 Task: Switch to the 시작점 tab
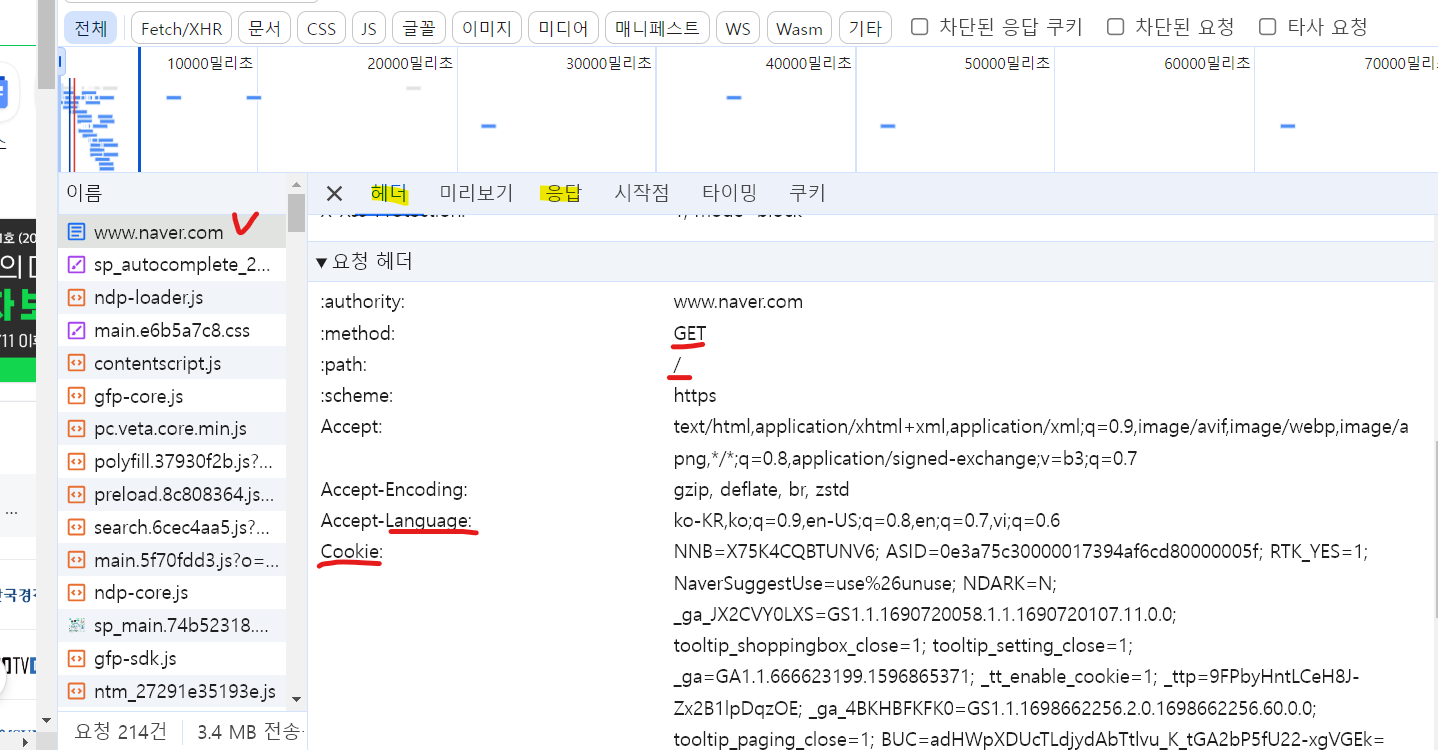coord(642,193)
